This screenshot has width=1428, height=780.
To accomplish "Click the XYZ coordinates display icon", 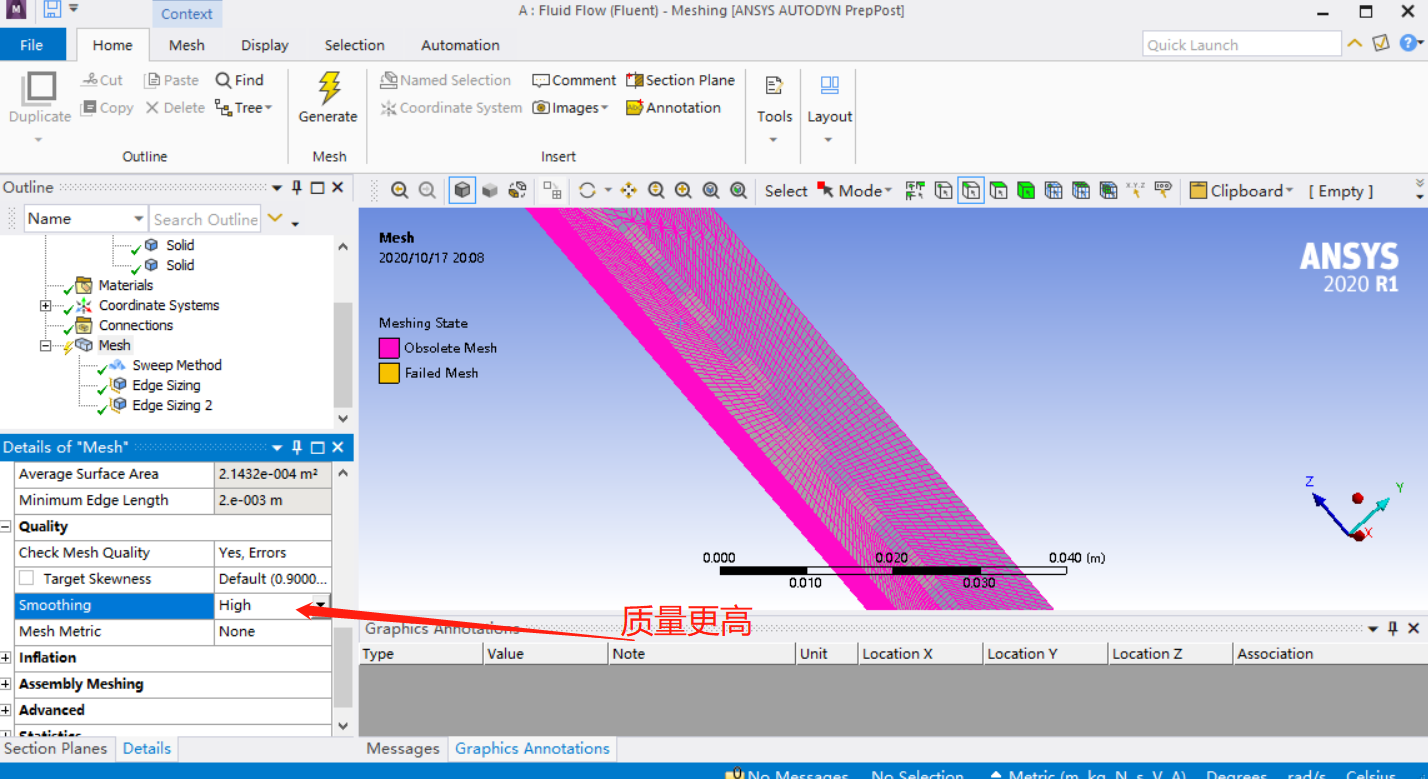I will (x=1135, y=190).
